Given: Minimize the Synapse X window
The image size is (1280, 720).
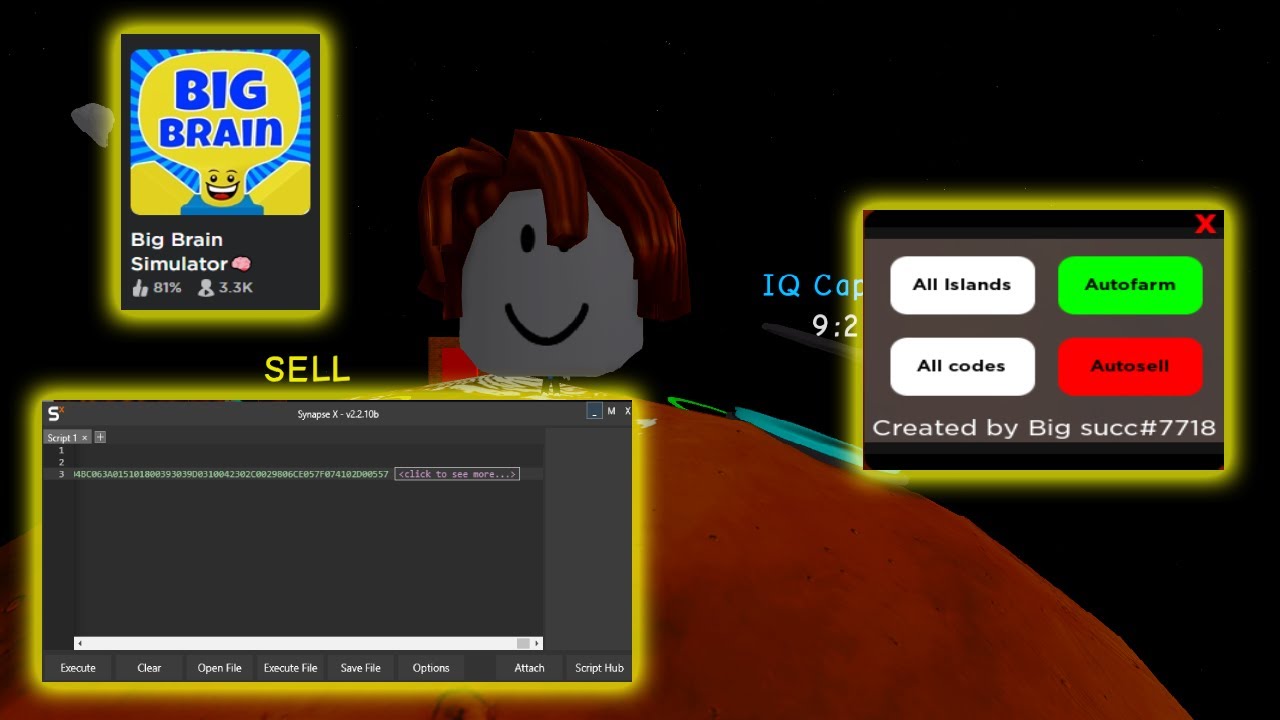Looking at the screenshot, I should pyautogui.click(x=595, y=412).
